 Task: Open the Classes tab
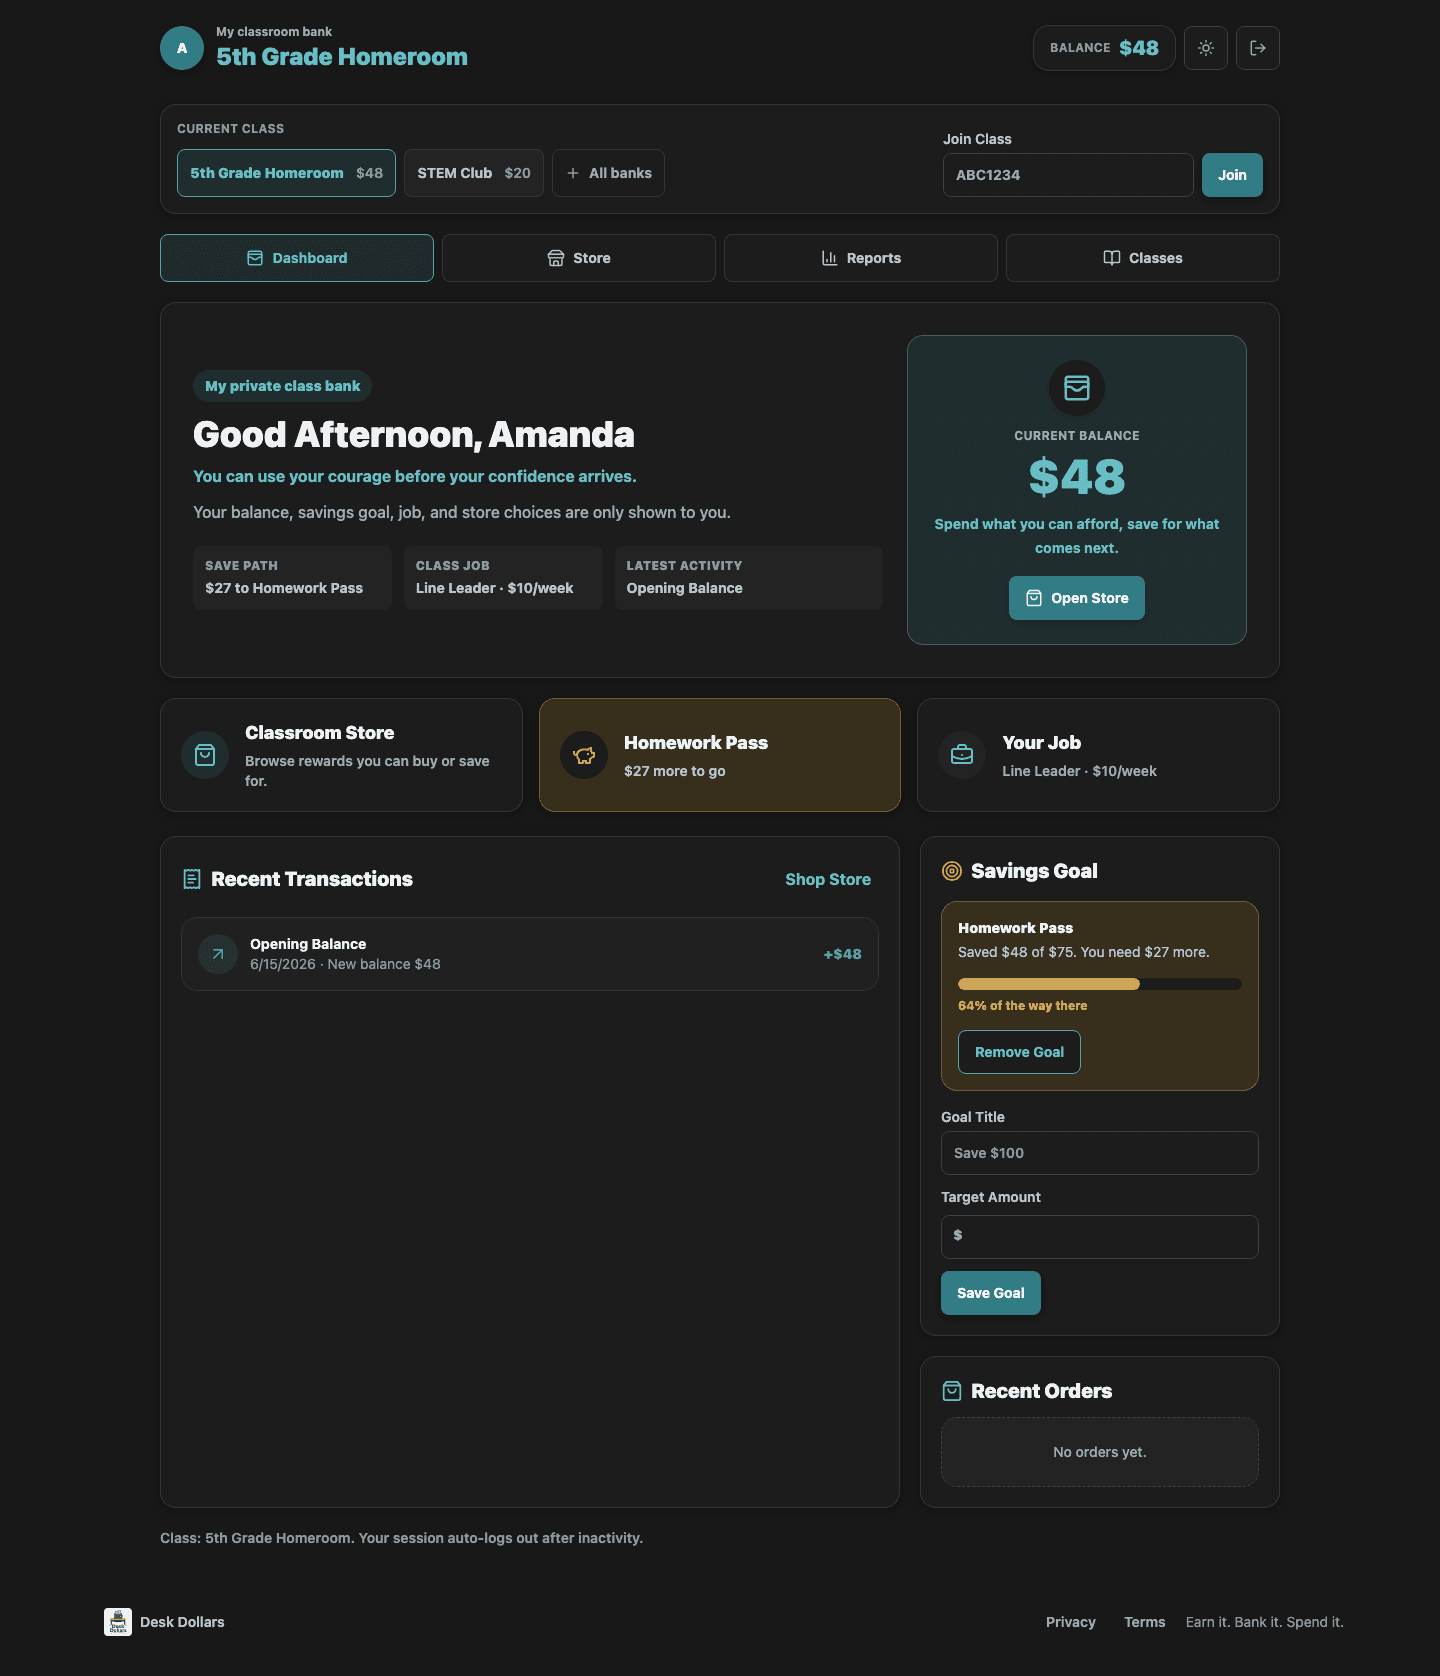click(1143, 258)
